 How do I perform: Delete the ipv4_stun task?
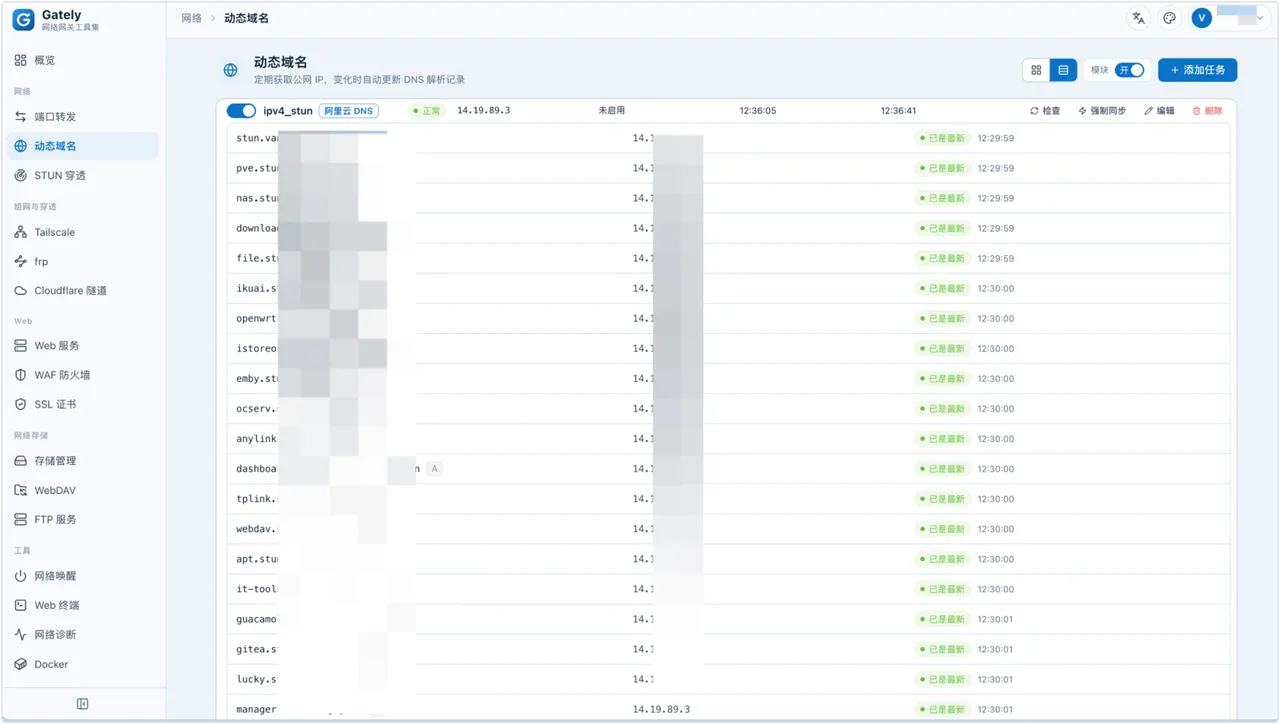pyautogui.click(x=1207, y=111)
